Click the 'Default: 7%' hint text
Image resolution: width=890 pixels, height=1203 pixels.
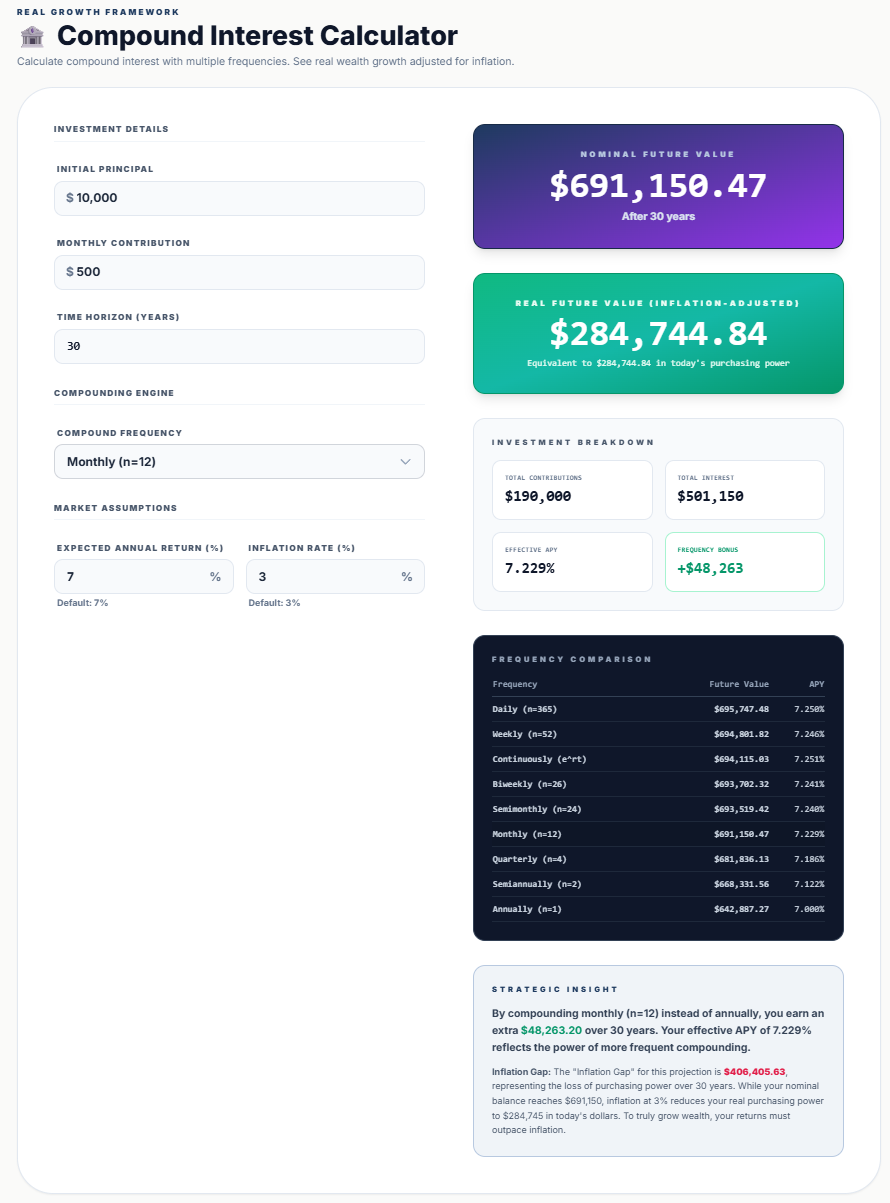point(82,603)
